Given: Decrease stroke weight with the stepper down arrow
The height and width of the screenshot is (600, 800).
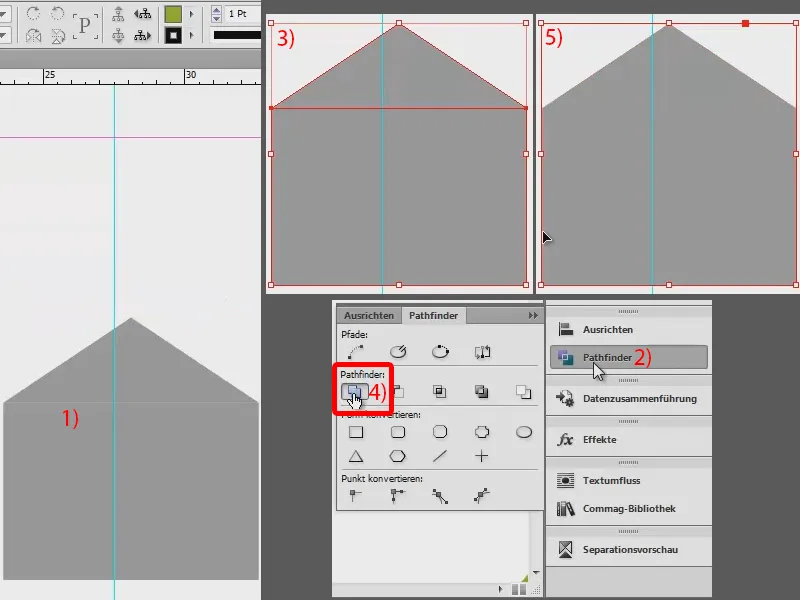Looking at the screenshot, I should pos(216,18).
